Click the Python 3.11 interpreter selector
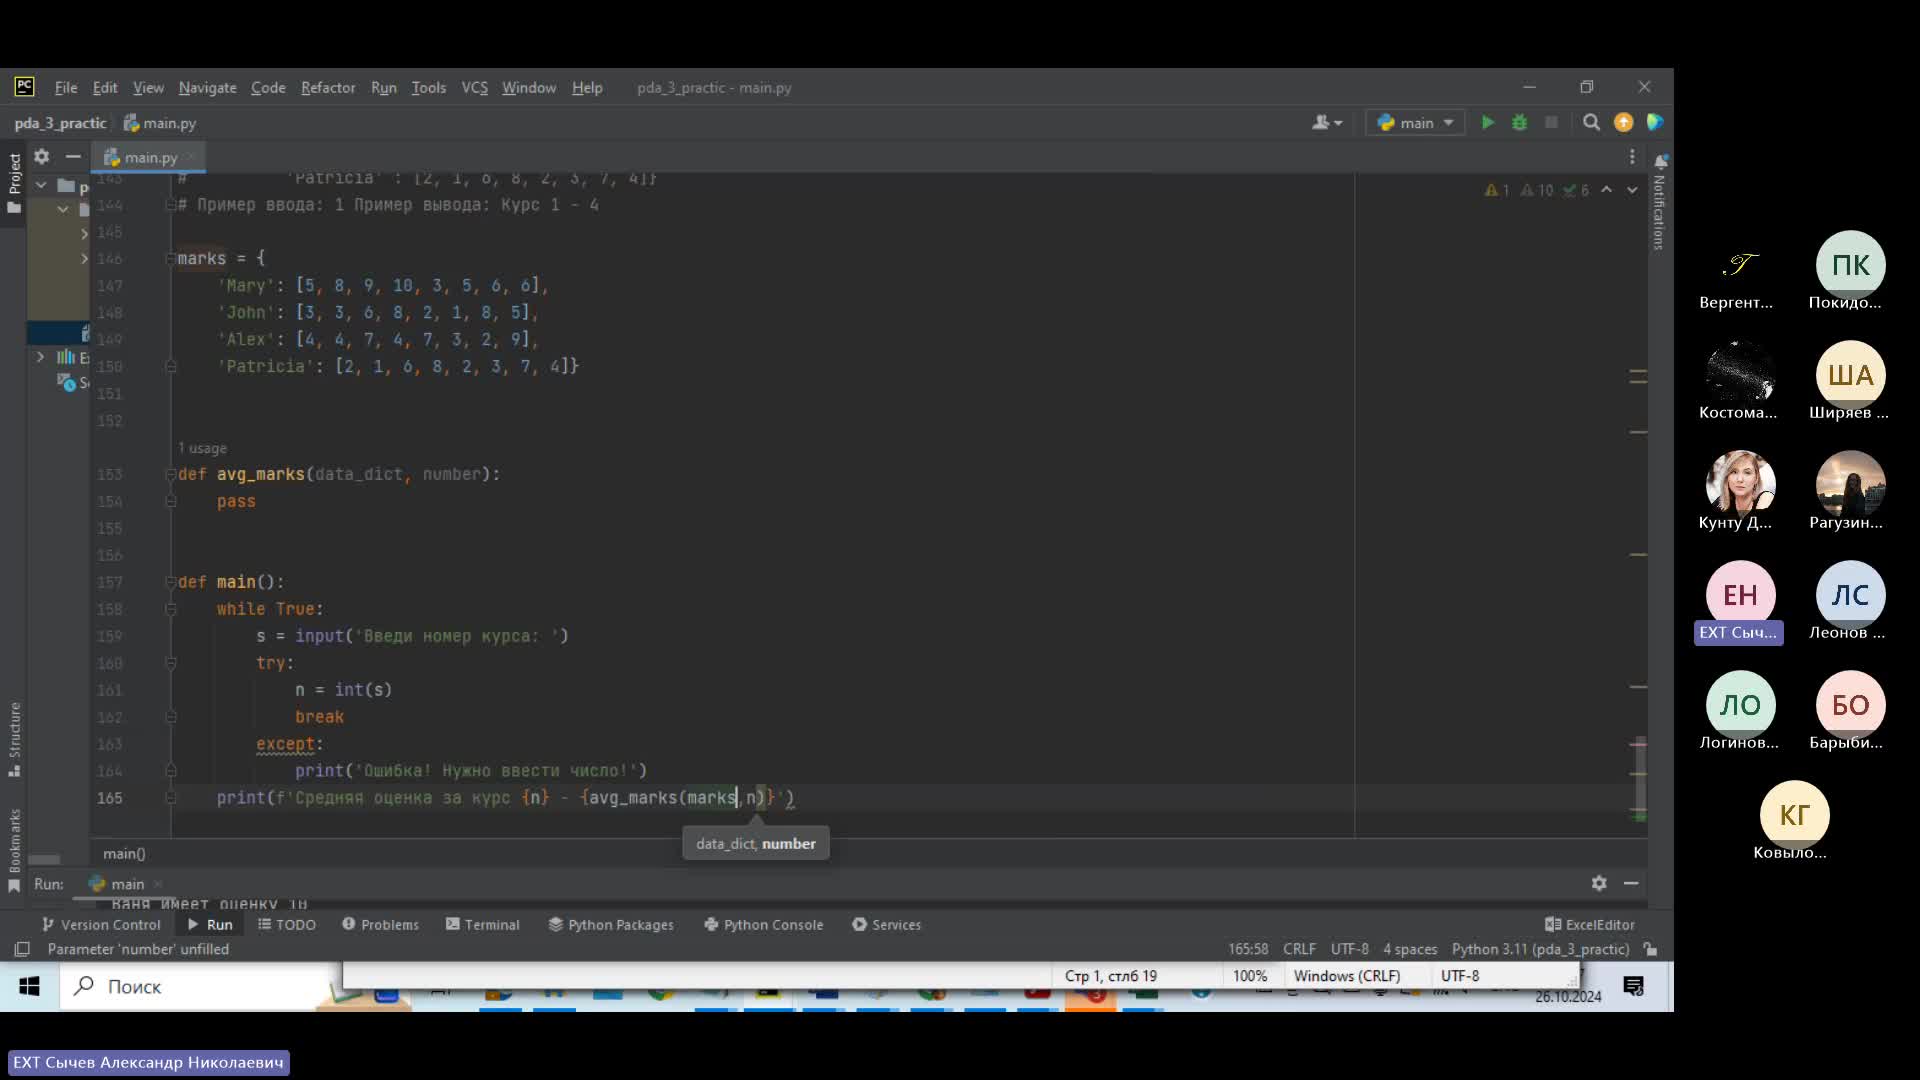The height and width of the screenshot is (1080, 1920). [1540, 949]
